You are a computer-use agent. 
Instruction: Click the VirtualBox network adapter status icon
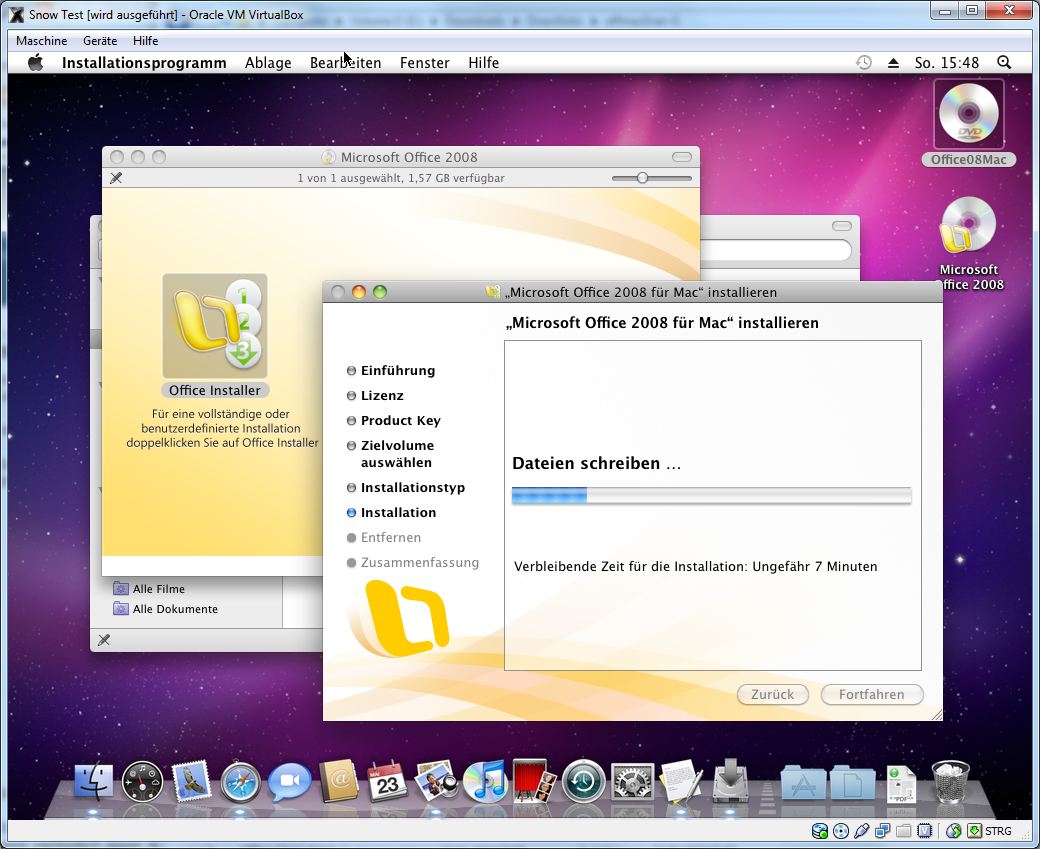click(882, 830)
